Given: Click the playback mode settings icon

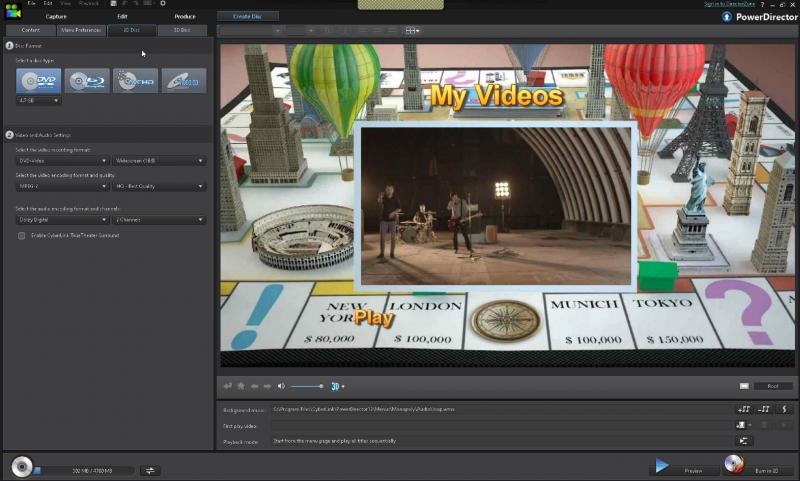Looking at the screenshot, I should point(743,441).
